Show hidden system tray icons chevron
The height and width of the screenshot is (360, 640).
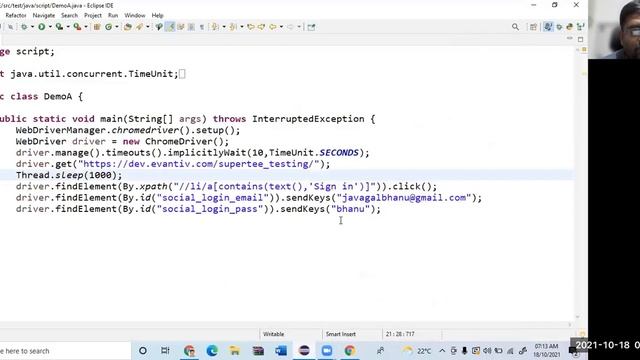pos(442,351)
